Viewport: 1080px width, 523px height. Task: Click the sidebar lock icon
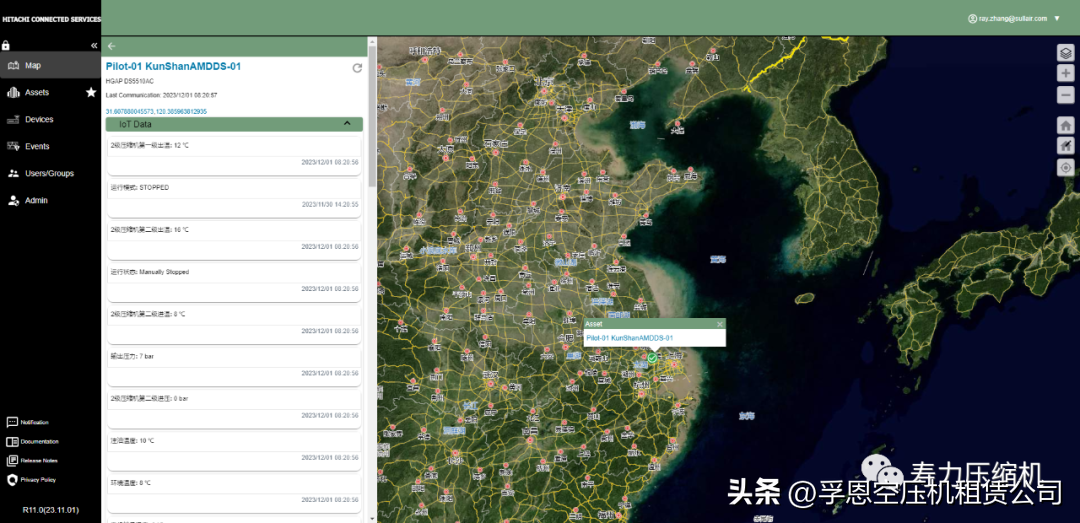[x=6, y=45]
